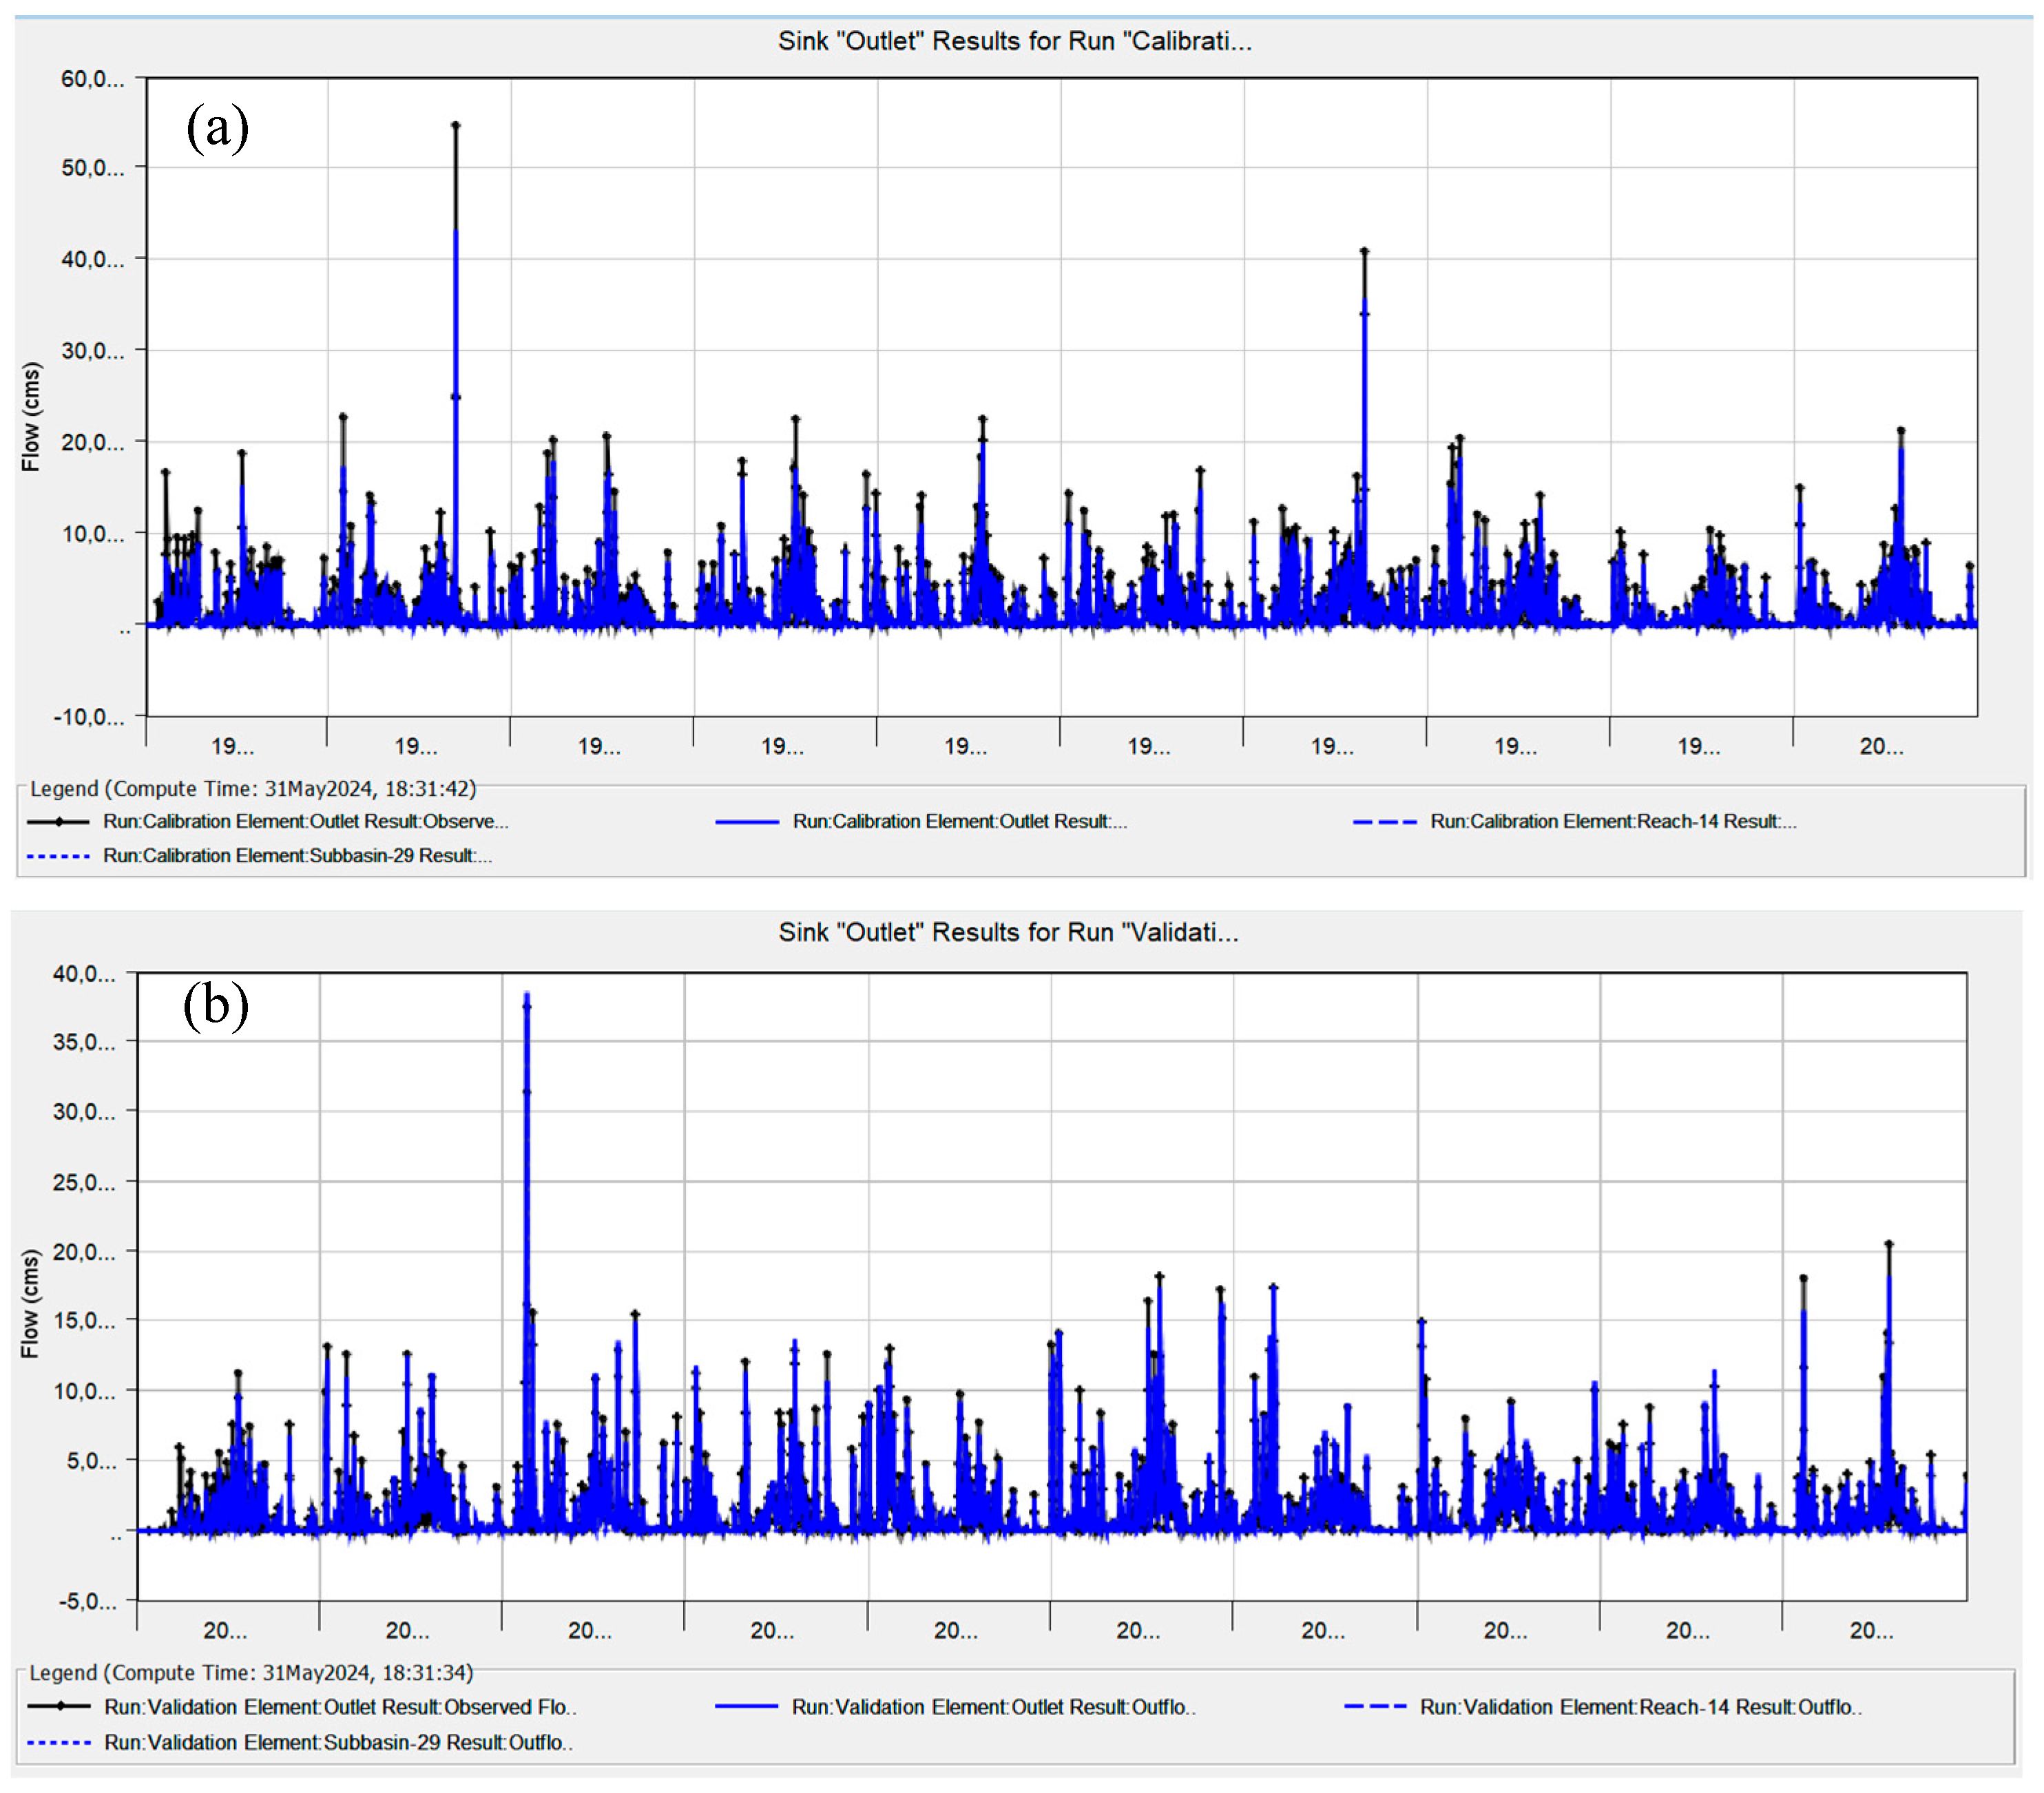
Task: Click the tallest spike near 38 in chart (b)
Action: click(x=527, y=998)
